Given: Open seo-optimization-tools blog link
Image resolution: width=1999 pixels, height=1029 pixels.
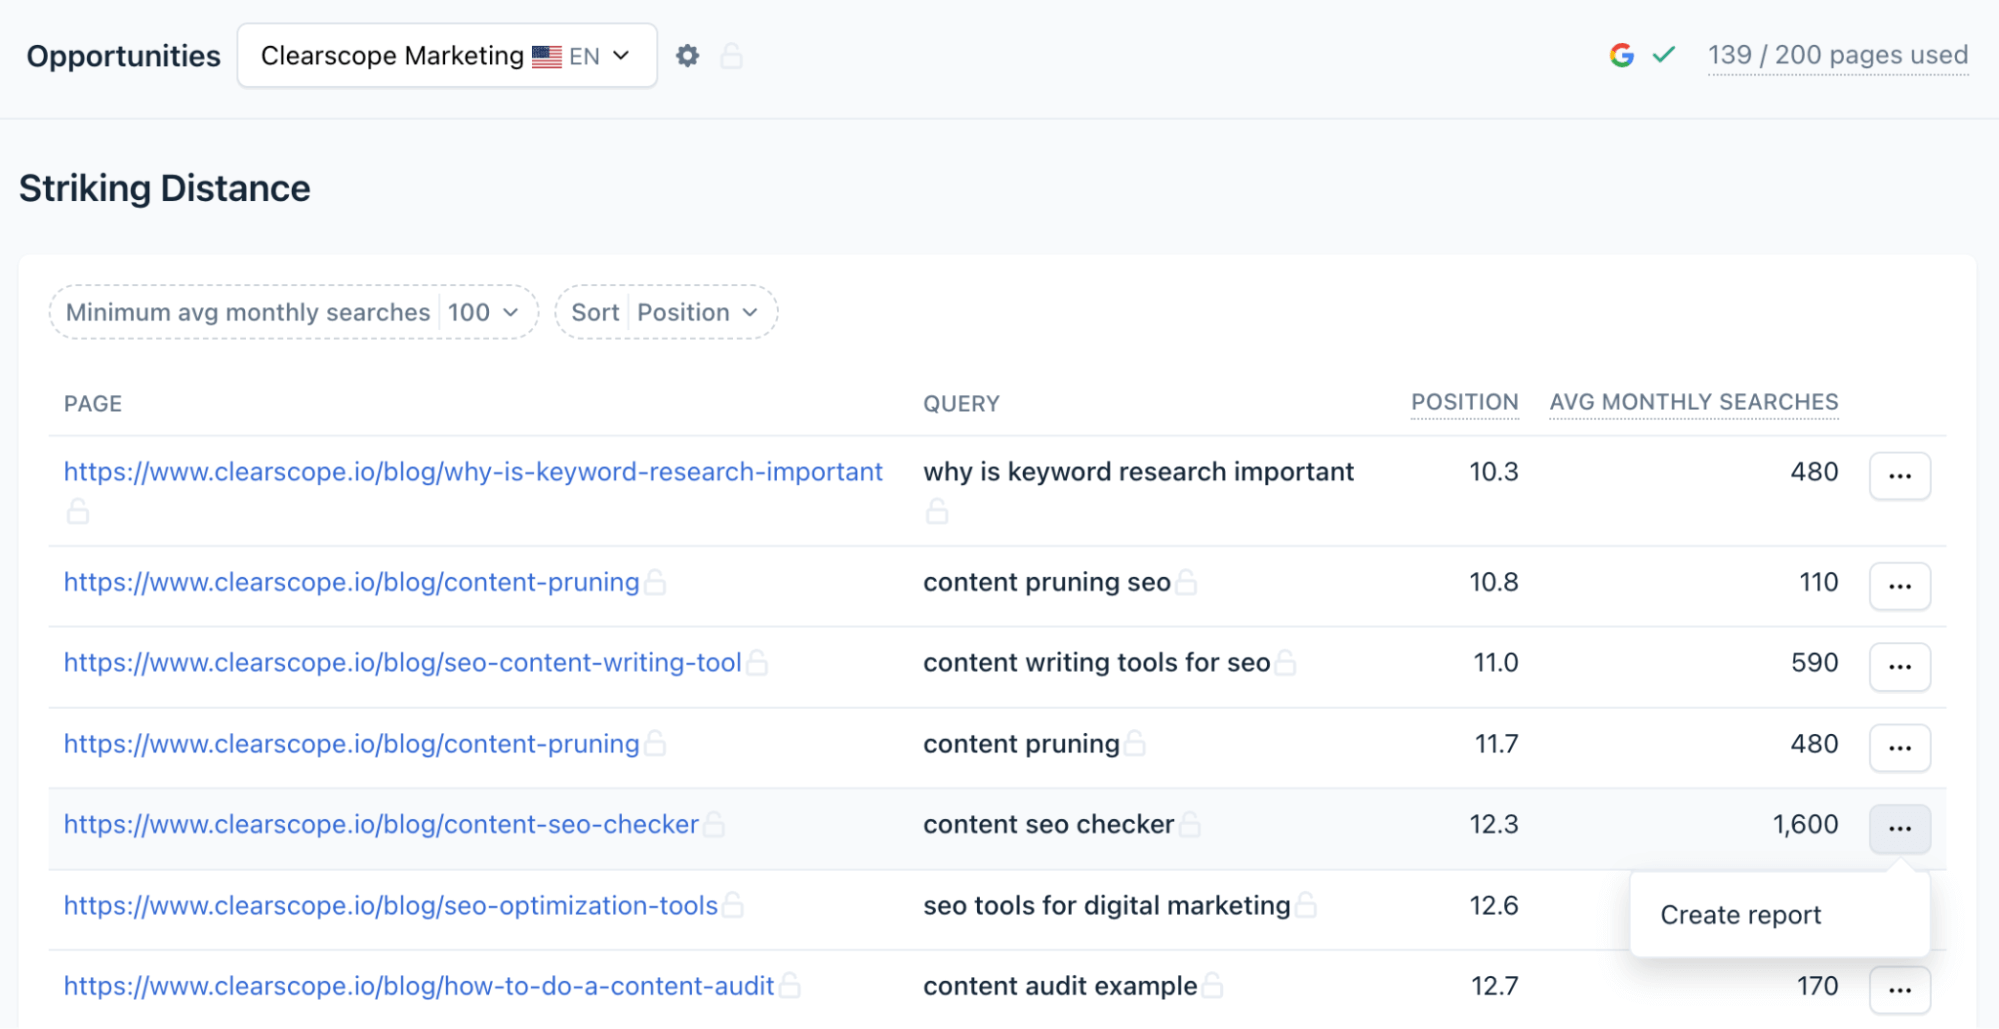Looking at the screenshot, I should point(391,905).
